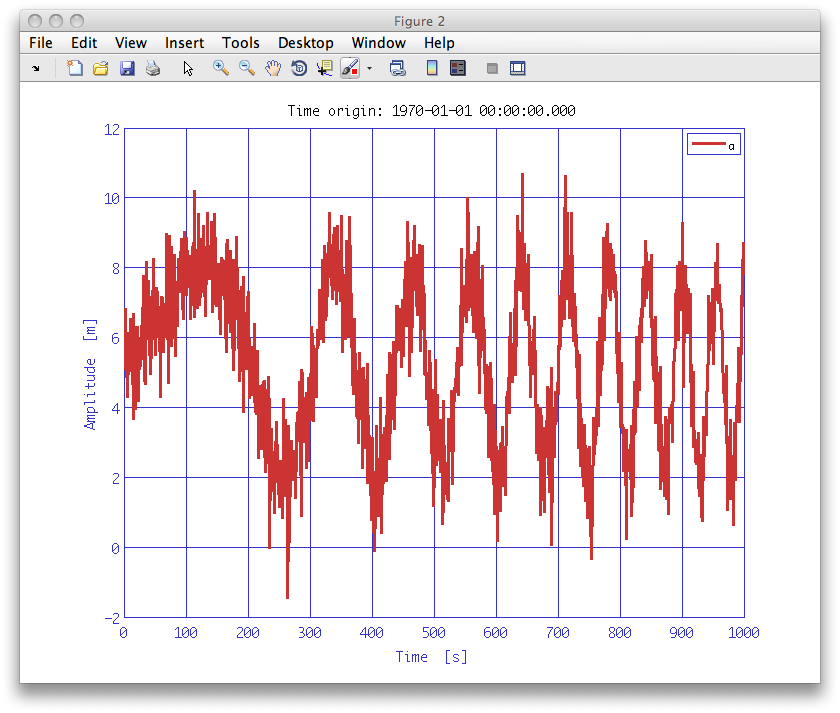Viewport: 840px width, 713px height.
Task: Open the View menu
Action: [x=131, y=43]
